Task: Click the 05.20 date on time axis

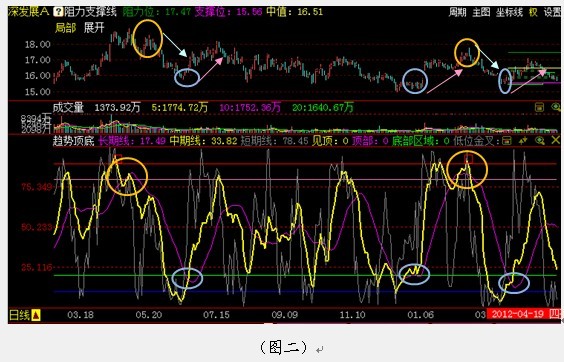Action: pyautogui.click(x=149, y=315)
